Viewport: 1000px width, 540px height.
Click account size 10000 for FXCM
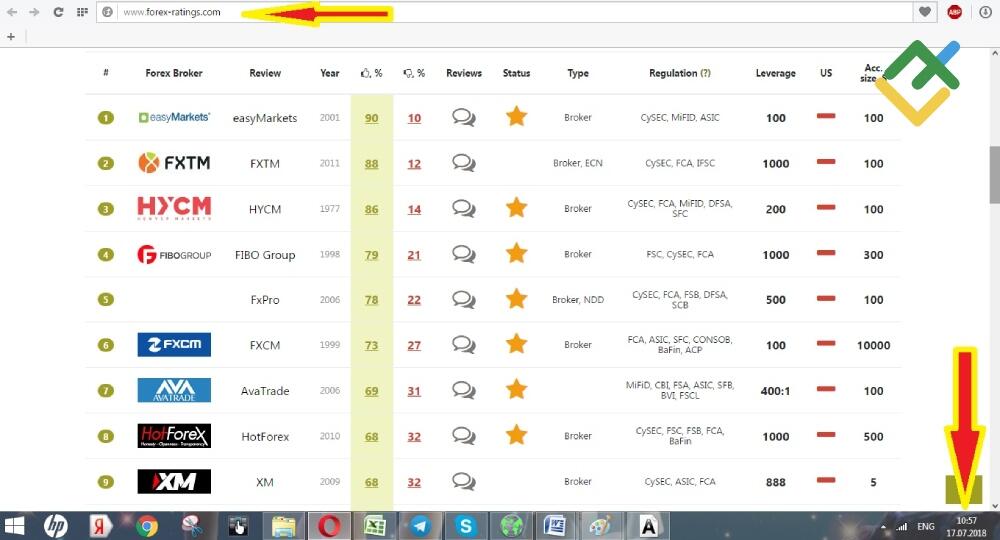coord(873,346)
